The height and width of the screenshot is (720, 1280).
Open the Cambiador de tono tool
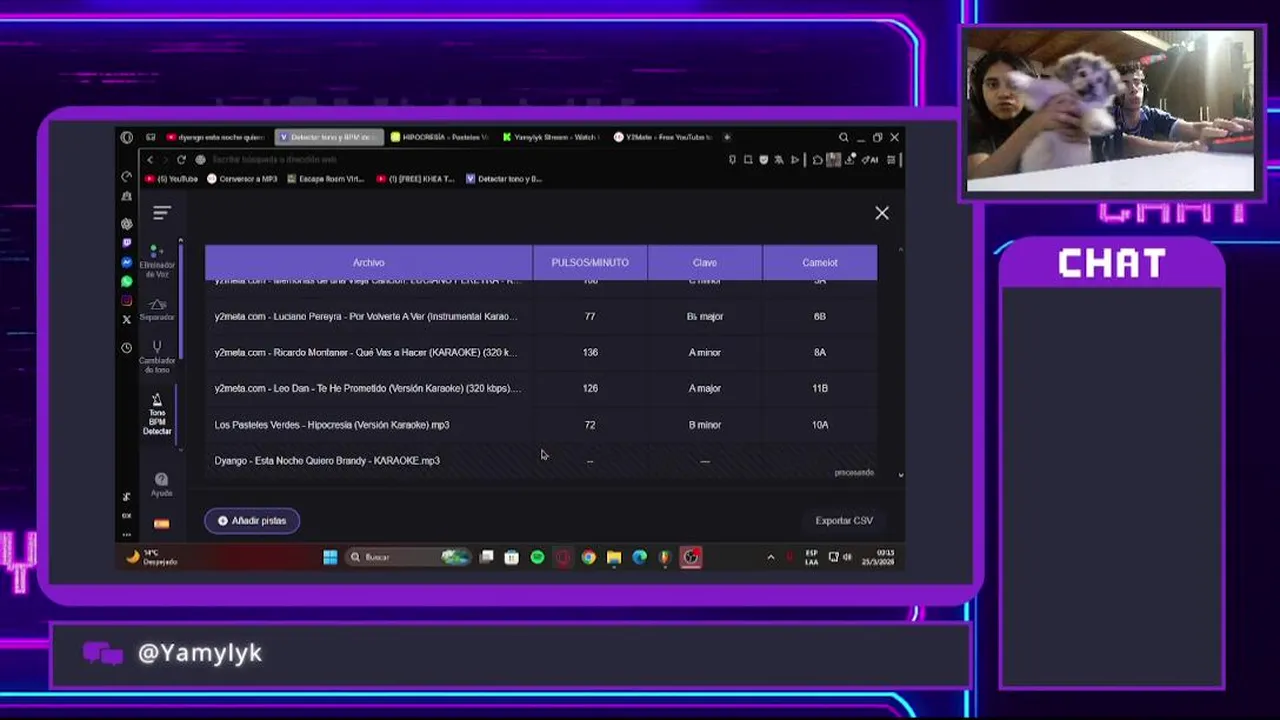(157, 357)
